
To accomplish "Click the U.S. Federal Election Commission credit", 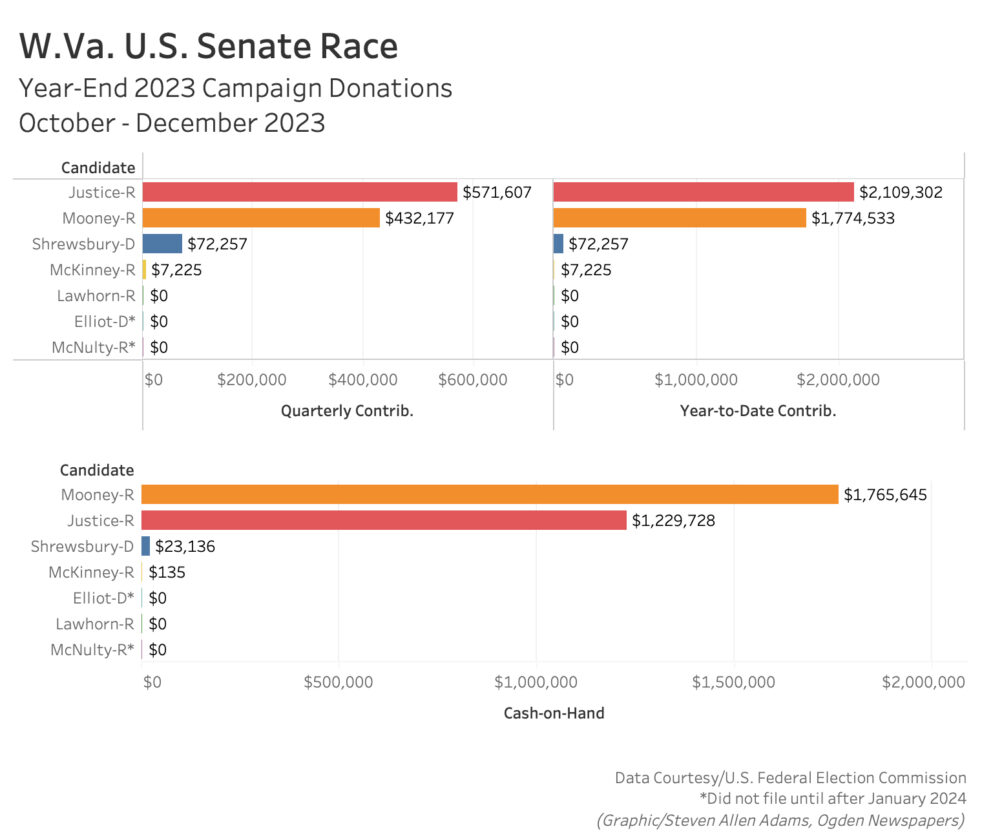I will (x=790, y=777).
